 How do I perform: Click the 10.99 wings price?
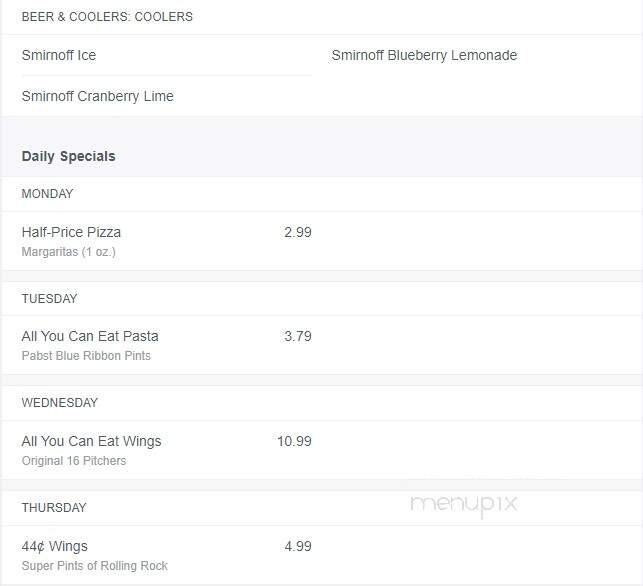(294, 441)
